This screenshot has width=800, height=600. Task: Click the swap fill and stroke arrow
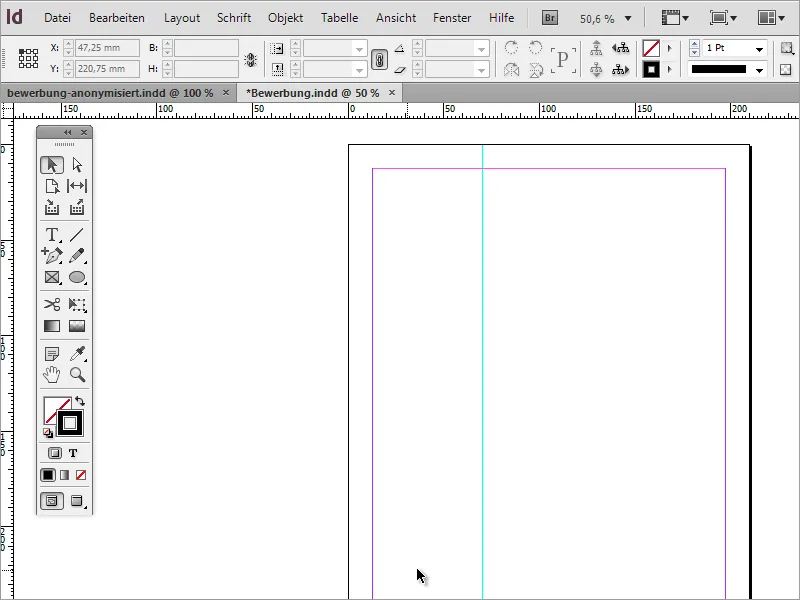(80, 401)
